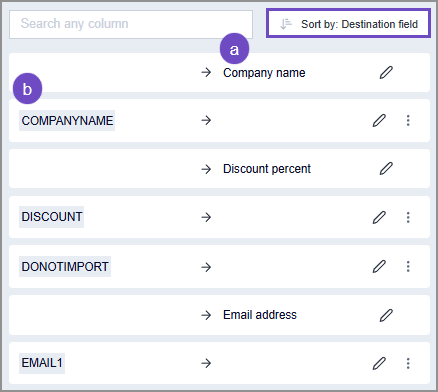This screenshot has height=392, width=438.
Task: Open the Sort by: Destination field dropdown
Action: [348, 24]
